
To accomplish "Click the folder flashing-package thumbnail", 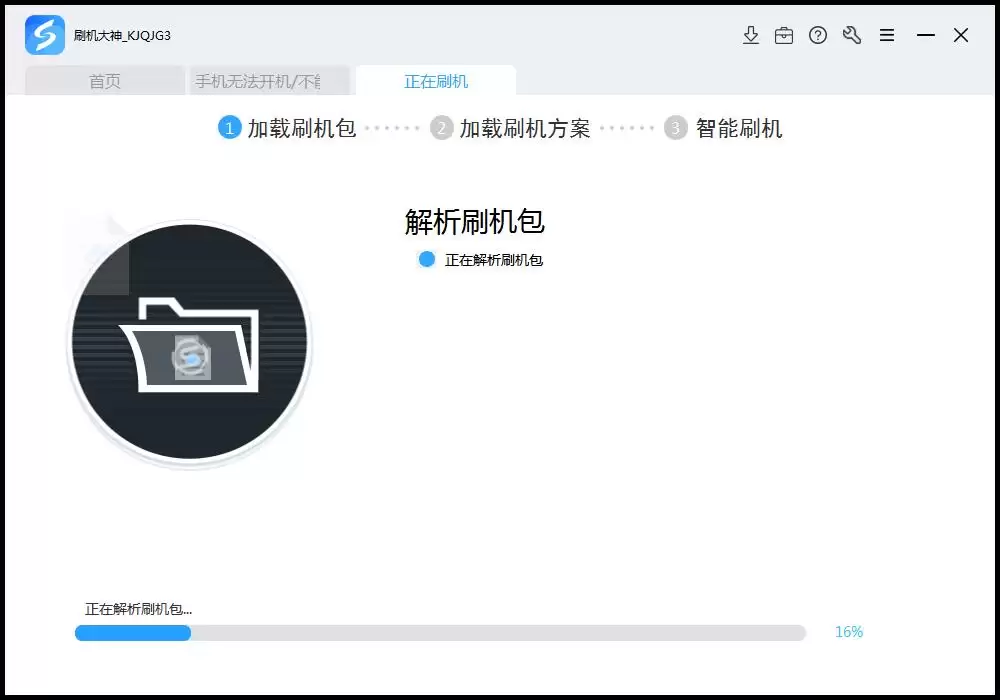I will point(188,343).
